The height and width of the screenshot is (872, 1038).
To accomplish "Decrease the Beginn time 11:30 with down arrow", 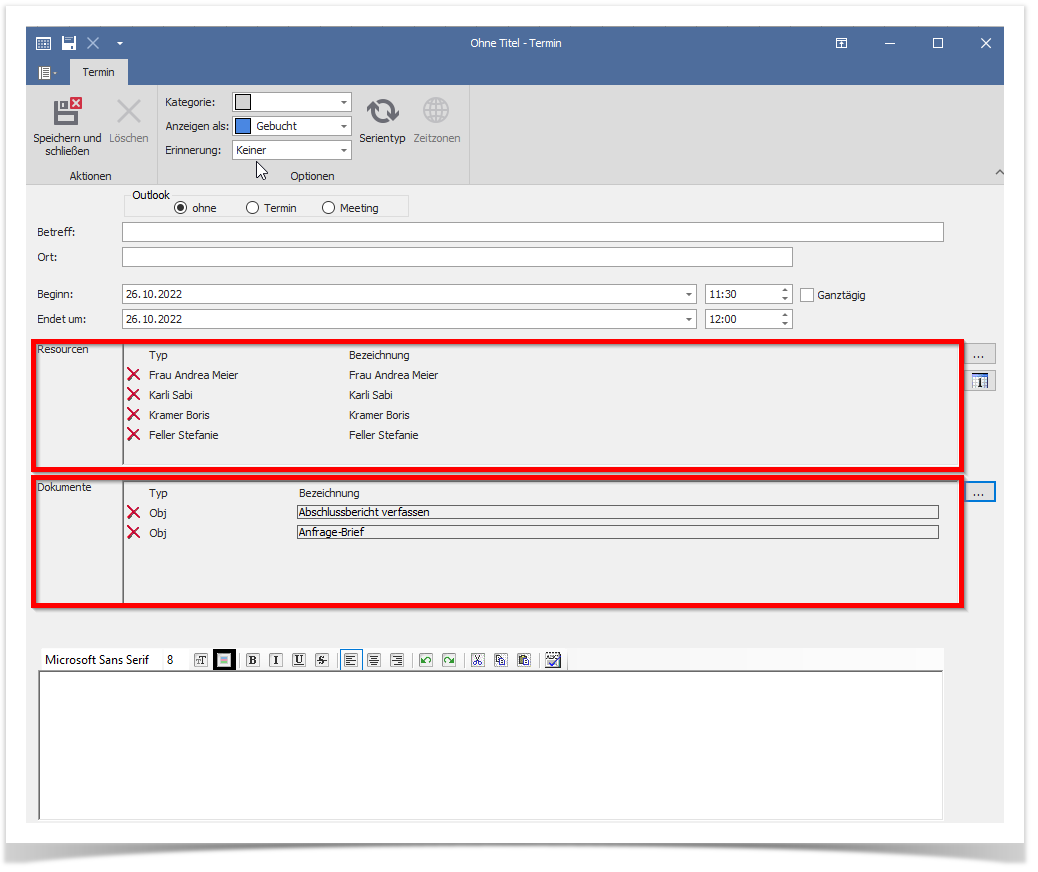I will 785,299.
